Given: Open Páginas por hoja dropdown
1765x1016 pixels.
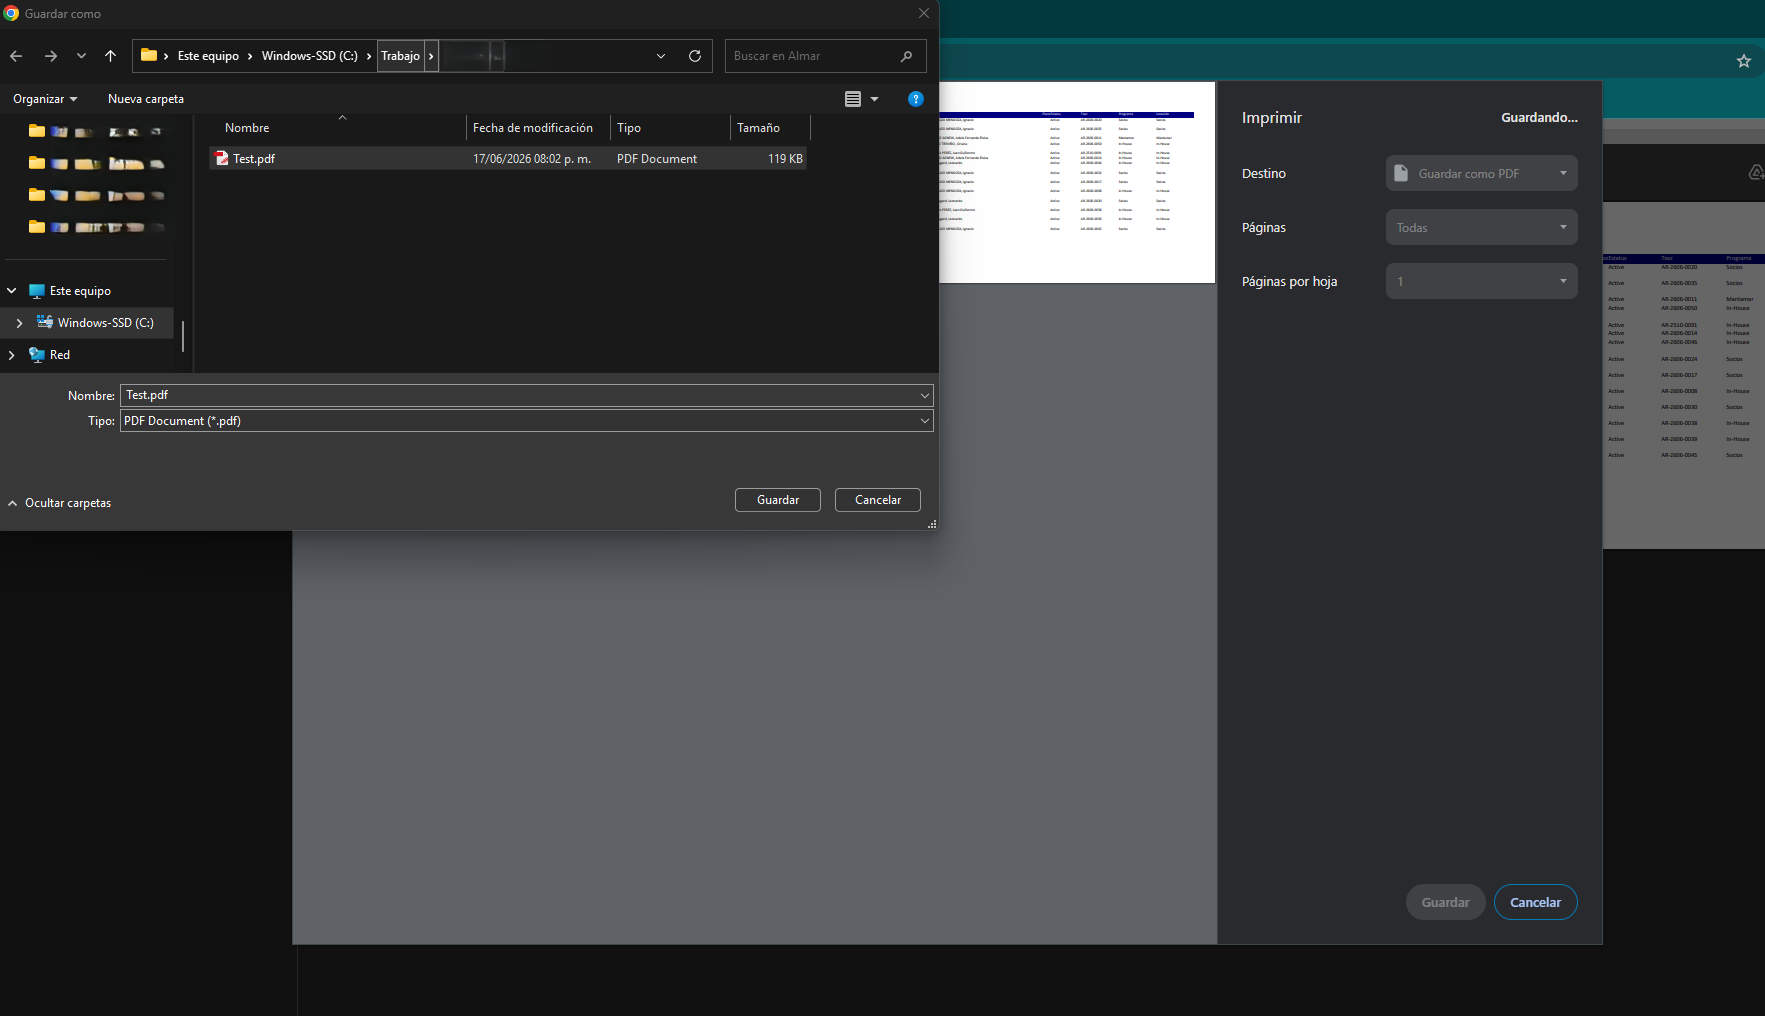Looking at the screenshot, I should pyautogui.click(x=1481, y=281).
